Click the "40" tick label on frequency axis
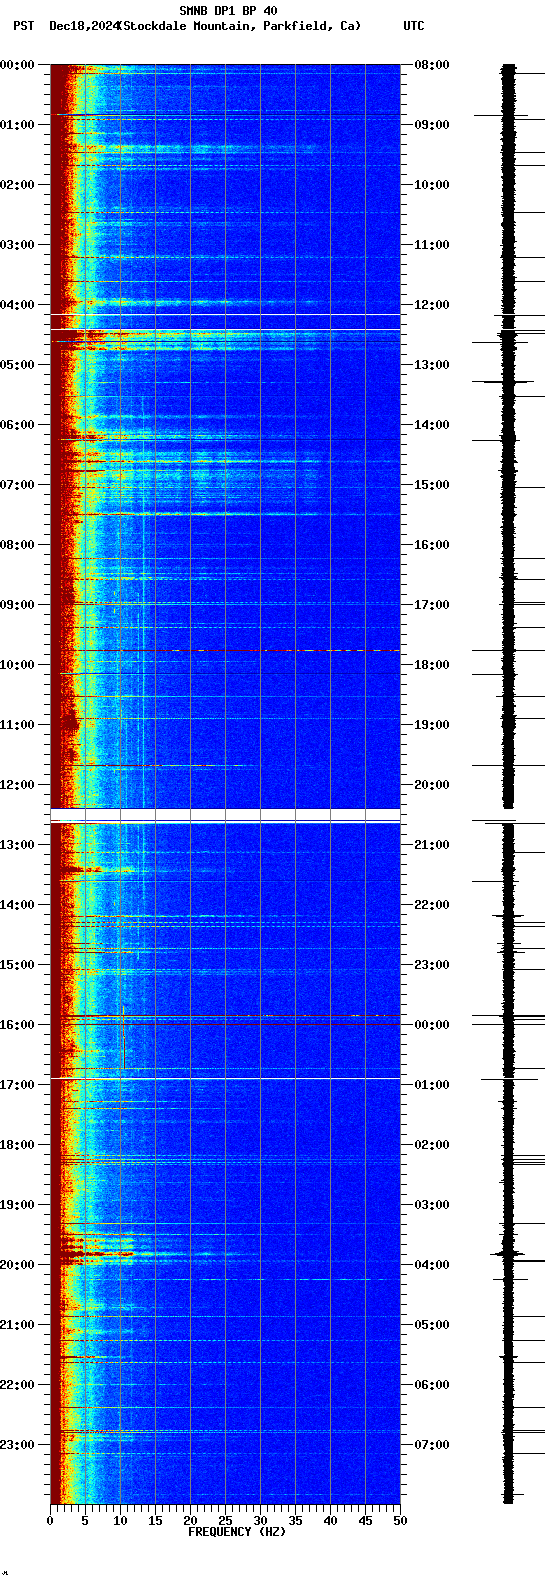The image size is (552, 1584). click(330, 1521)
